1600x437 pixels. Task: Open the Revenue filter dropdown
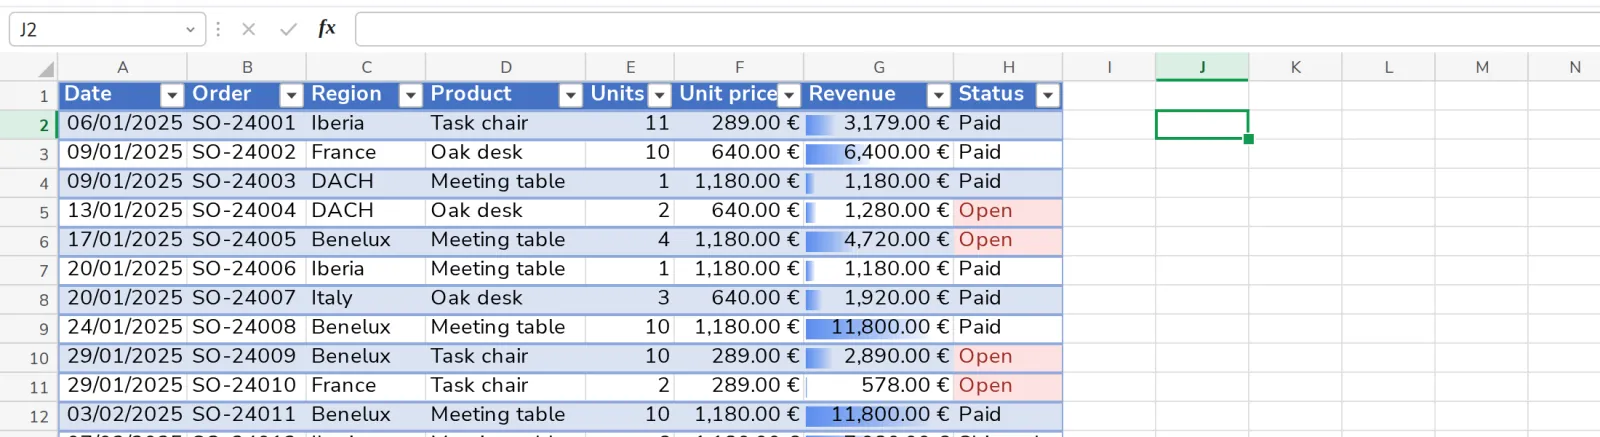tap(938, 95)
